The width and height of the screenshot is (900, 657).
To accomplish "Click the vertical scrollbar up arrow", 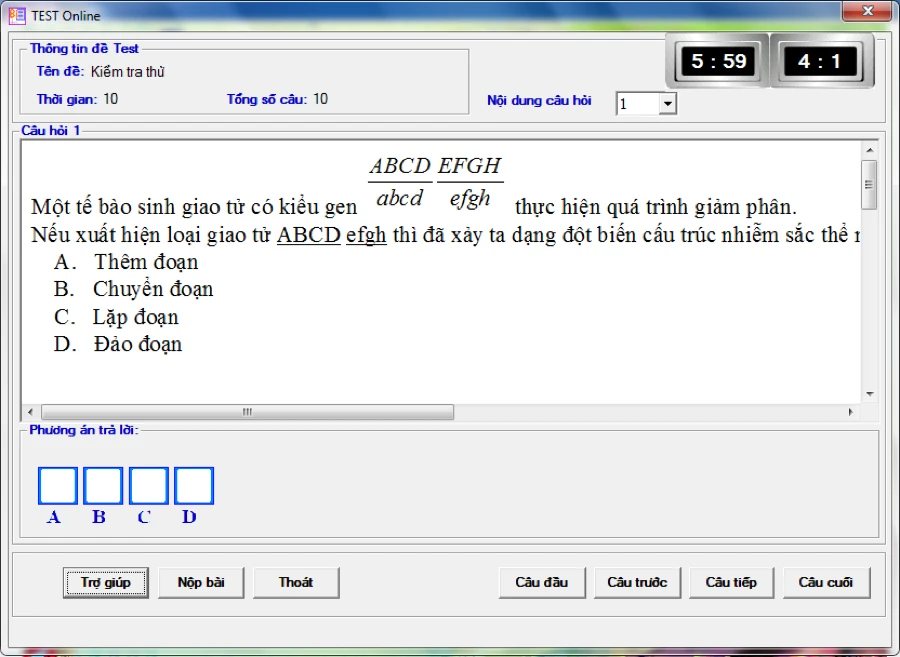I will (x=869, y=150).
